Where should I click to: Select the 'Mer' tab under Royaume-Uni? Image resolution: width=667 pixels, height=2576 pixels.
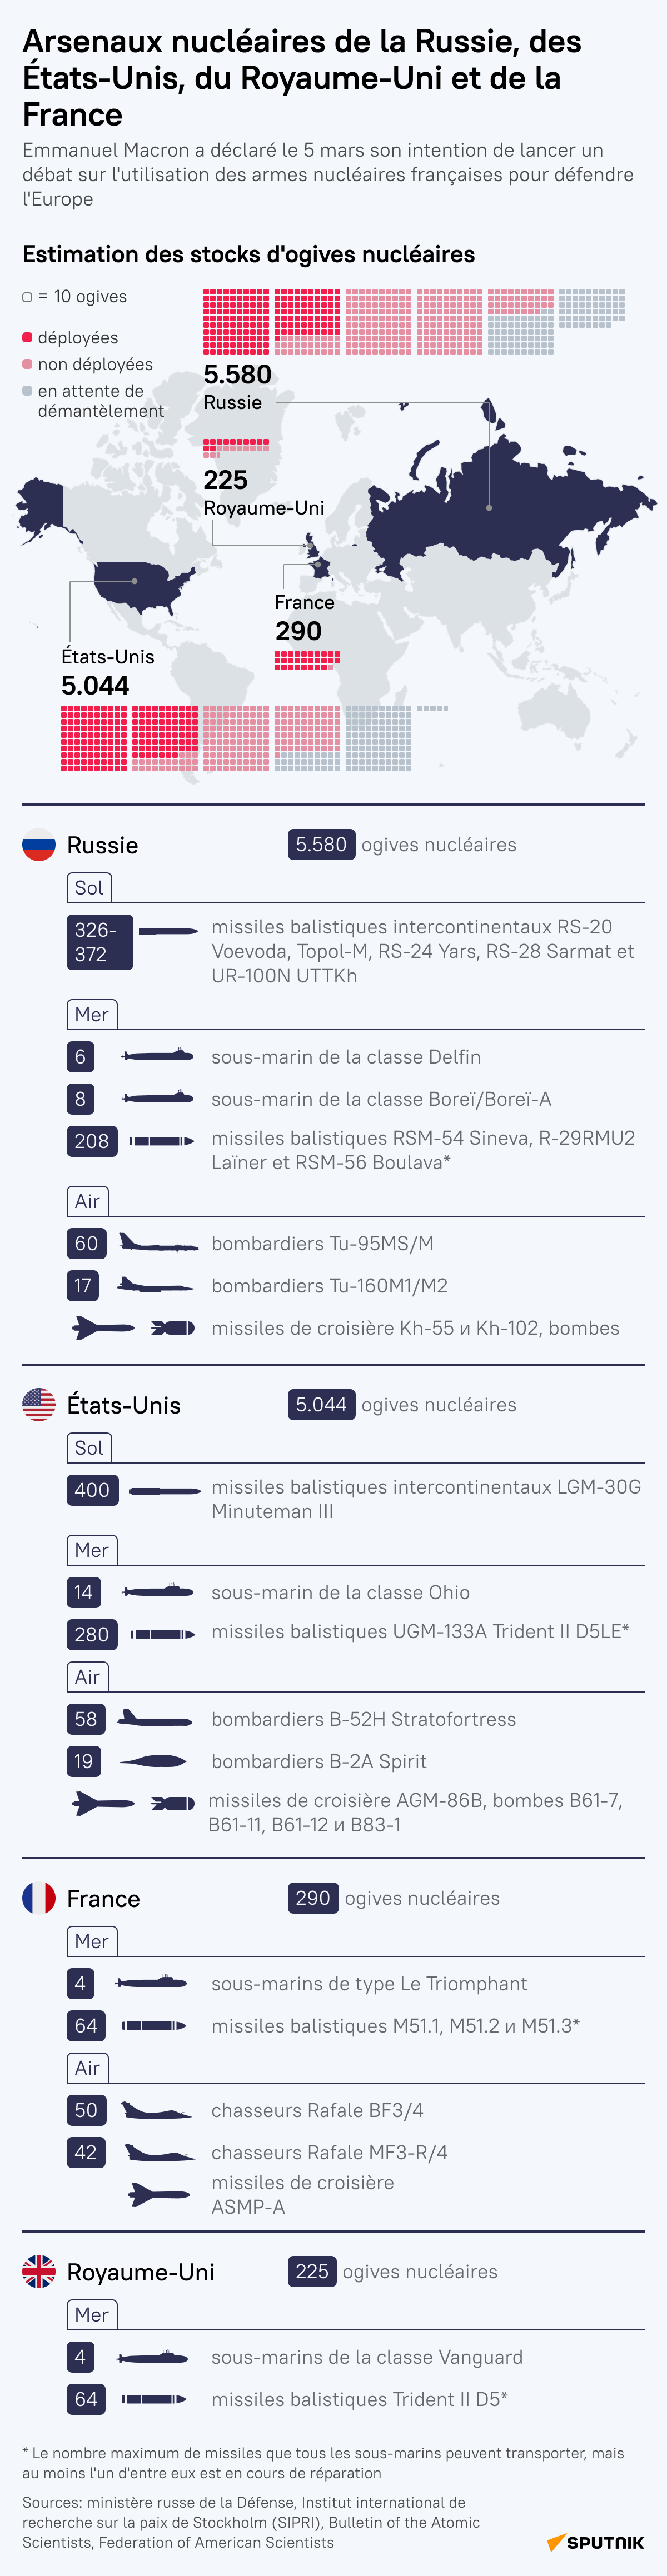tap(91, 2314)
